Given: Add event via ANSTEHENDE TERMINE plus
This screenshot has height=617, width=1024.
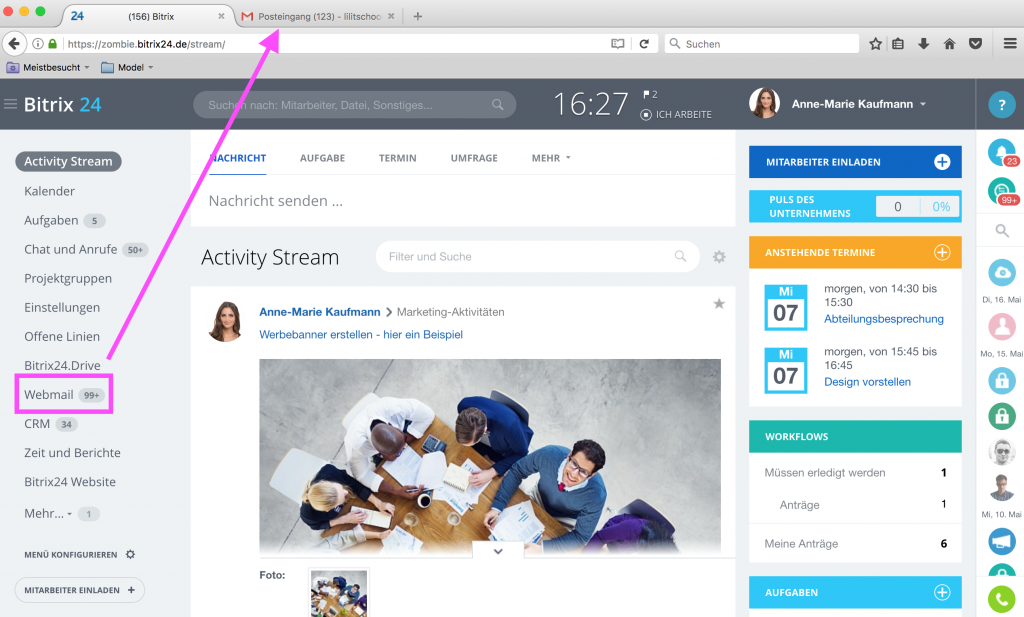Looking at the screenshot, I should (942, 252).
